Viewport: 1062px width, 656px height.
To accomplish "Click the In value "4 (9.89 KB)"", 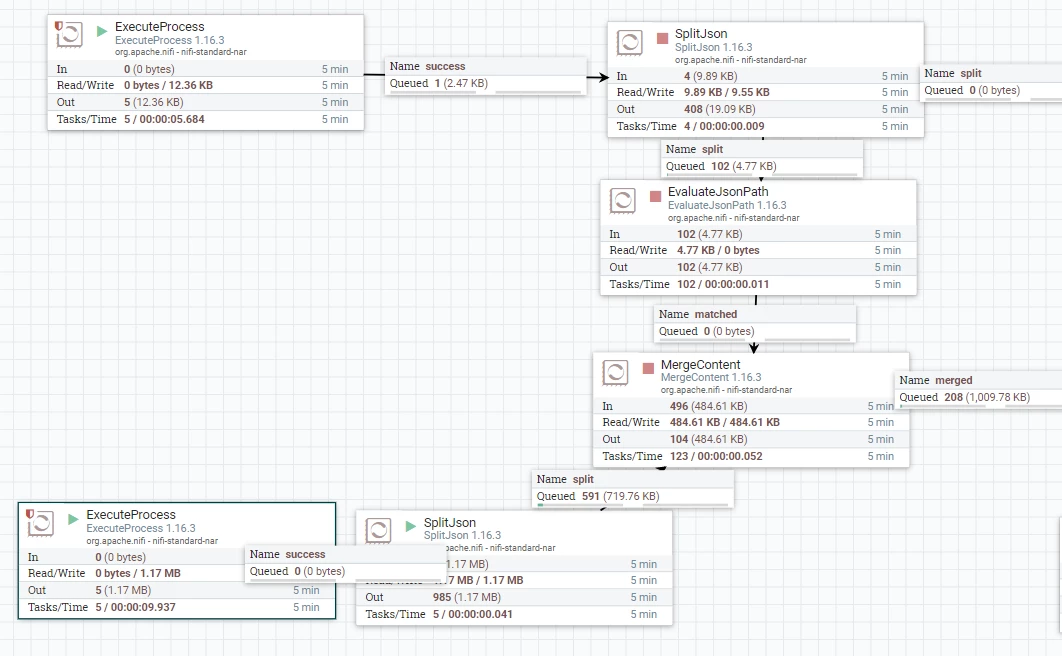I will pyautogui.click(x=710, y=76).
